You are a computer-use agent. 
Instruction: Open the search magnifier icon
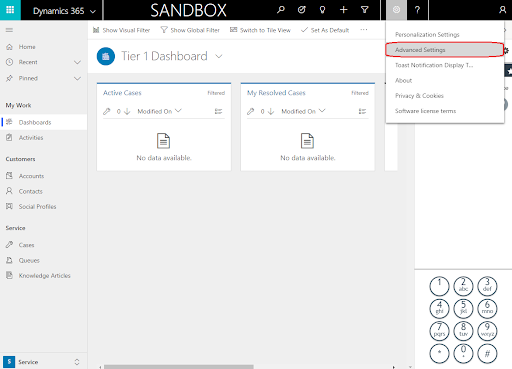pyautogui.click(x=281, y=10)
